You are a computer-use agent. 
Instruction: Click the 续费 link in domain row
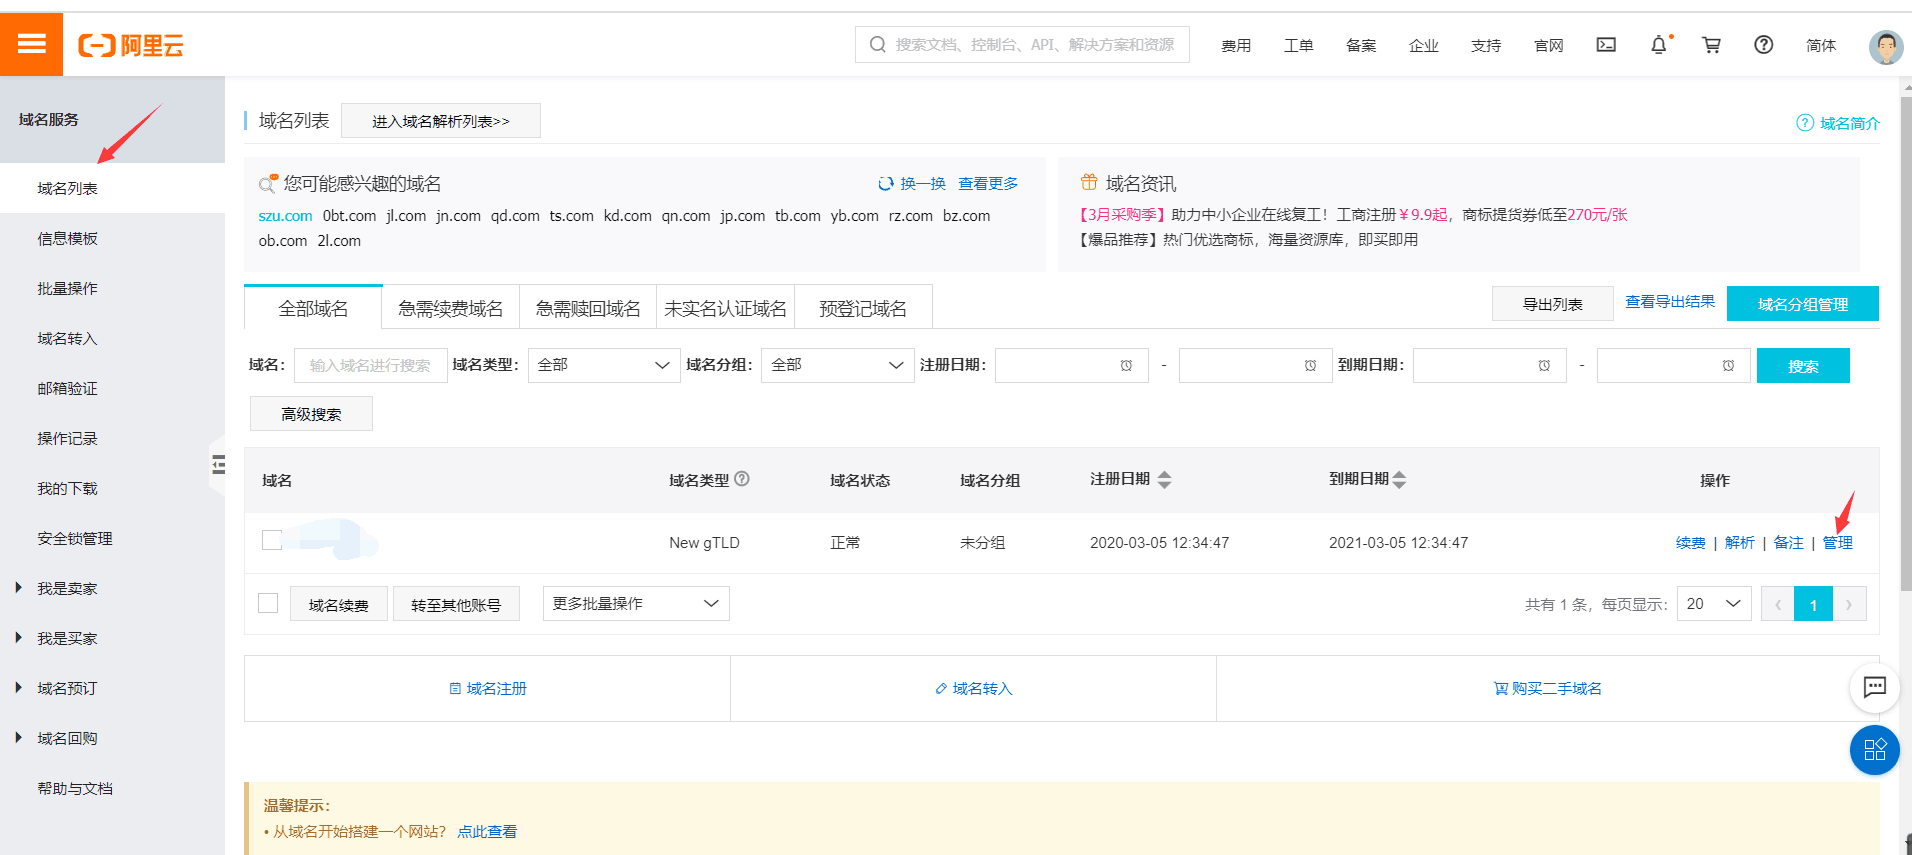1691,542
